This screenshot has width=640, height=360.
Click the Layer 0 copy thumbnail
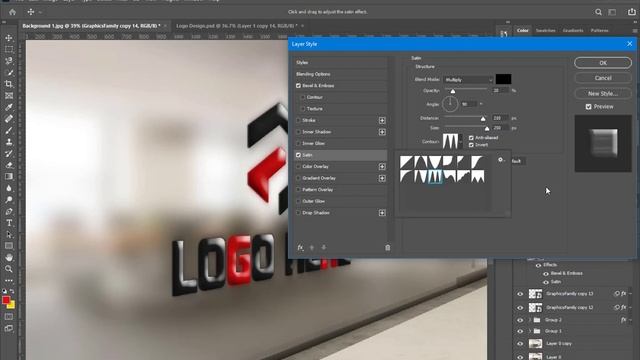[x=535, y=344]
